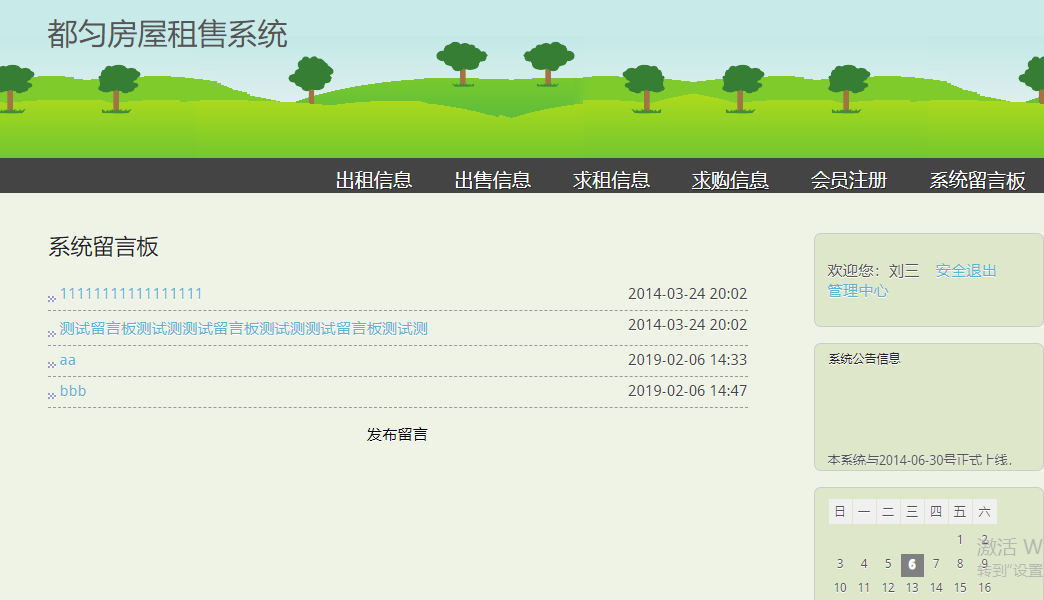The height and width of the screenshot is (600, 1044).
Task: Select day 15 in the calendar
Action: [960, 588]
